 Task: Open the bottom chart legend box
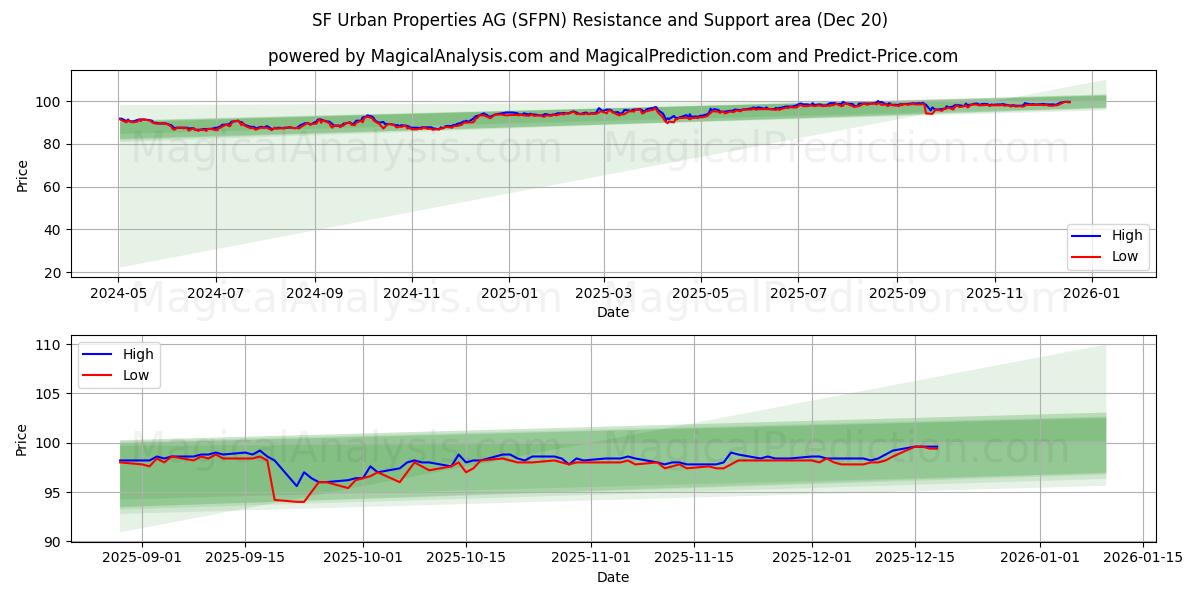[x=118, y=364]
